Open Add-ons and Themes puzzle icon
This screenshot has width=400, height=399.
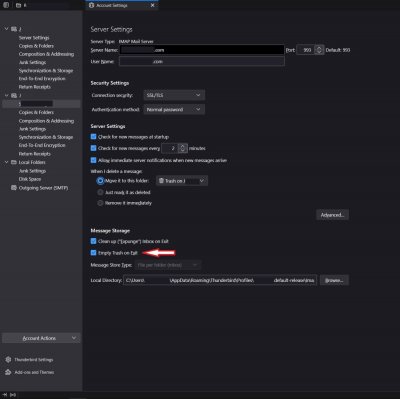pos(8,372)
